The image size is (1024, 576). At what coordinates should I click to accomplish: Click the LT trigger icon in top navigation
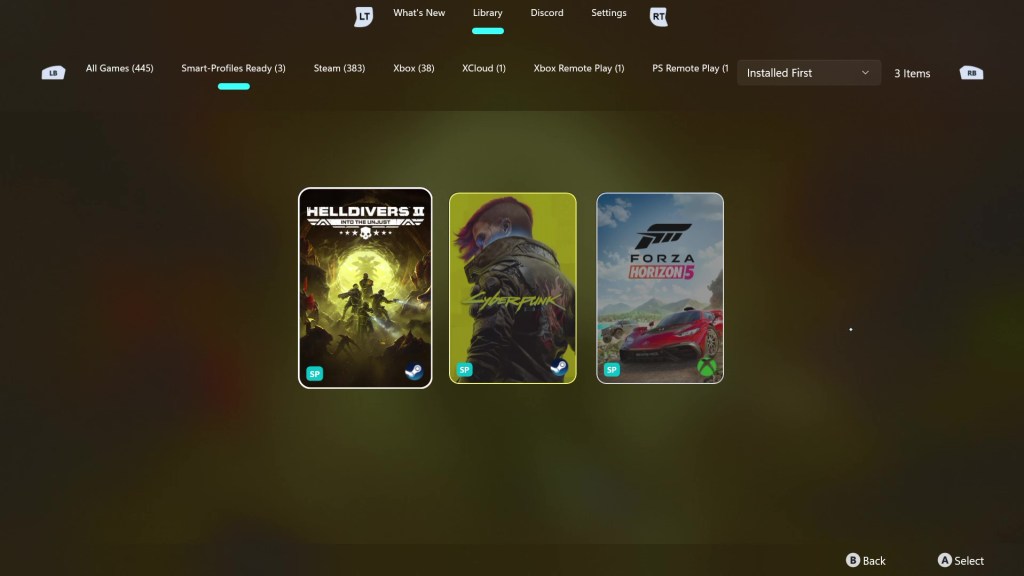point(363,16)
